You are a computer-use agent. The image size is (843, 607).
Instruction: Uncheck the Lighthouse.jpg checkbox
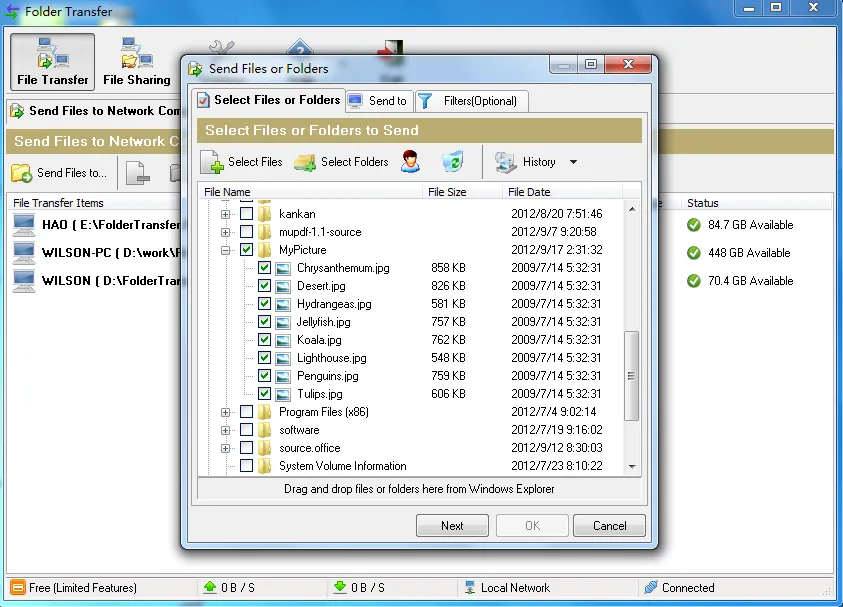(x=264, y=358)
